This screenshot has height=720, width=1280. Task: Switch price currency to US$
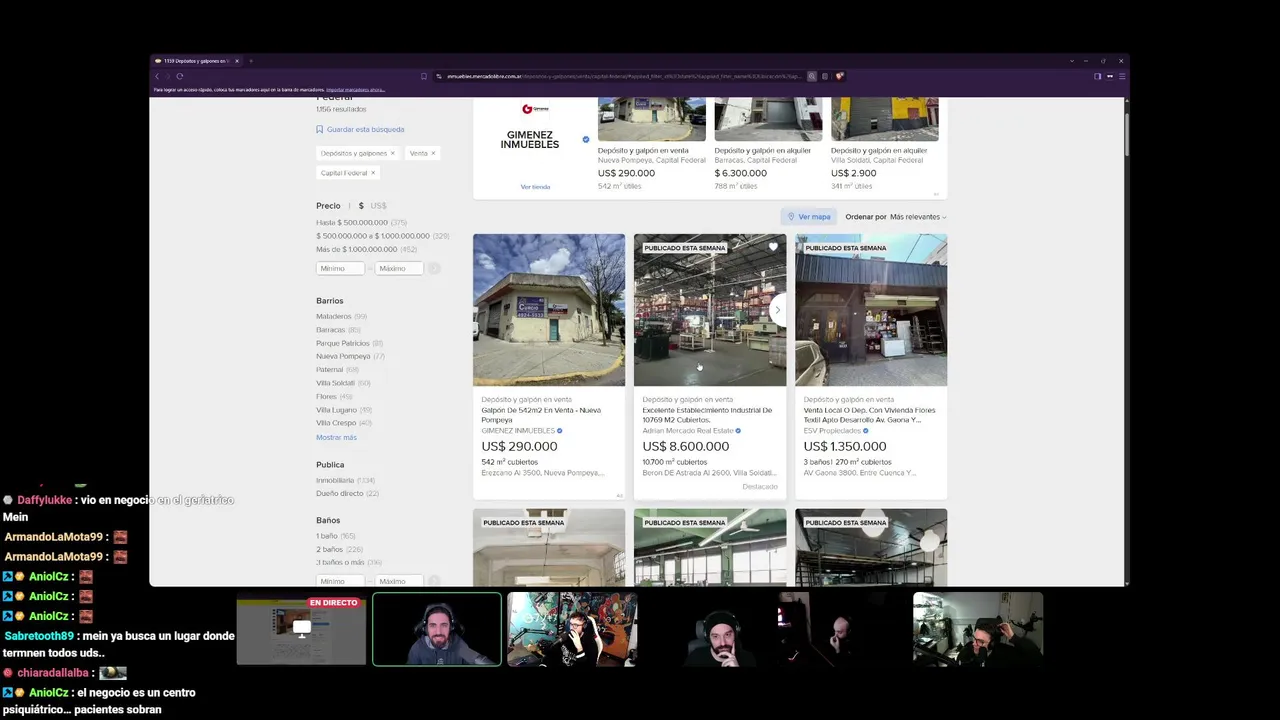(x=378, y=206)
